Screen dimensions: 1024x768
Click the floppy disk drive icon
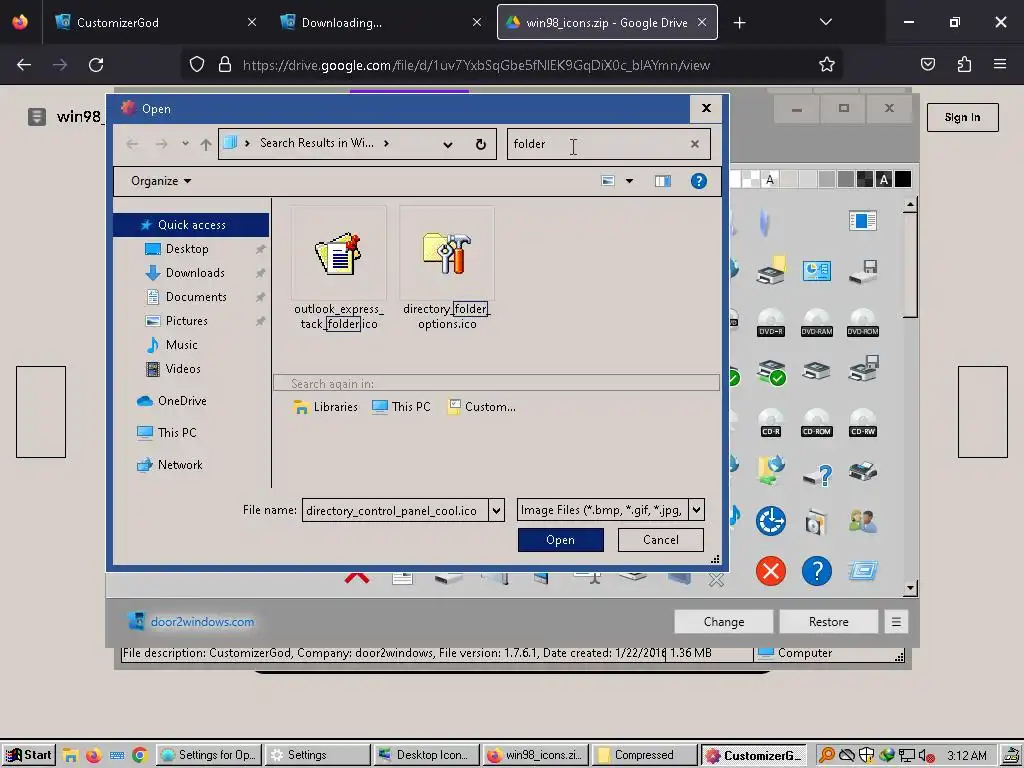(863, 272)
